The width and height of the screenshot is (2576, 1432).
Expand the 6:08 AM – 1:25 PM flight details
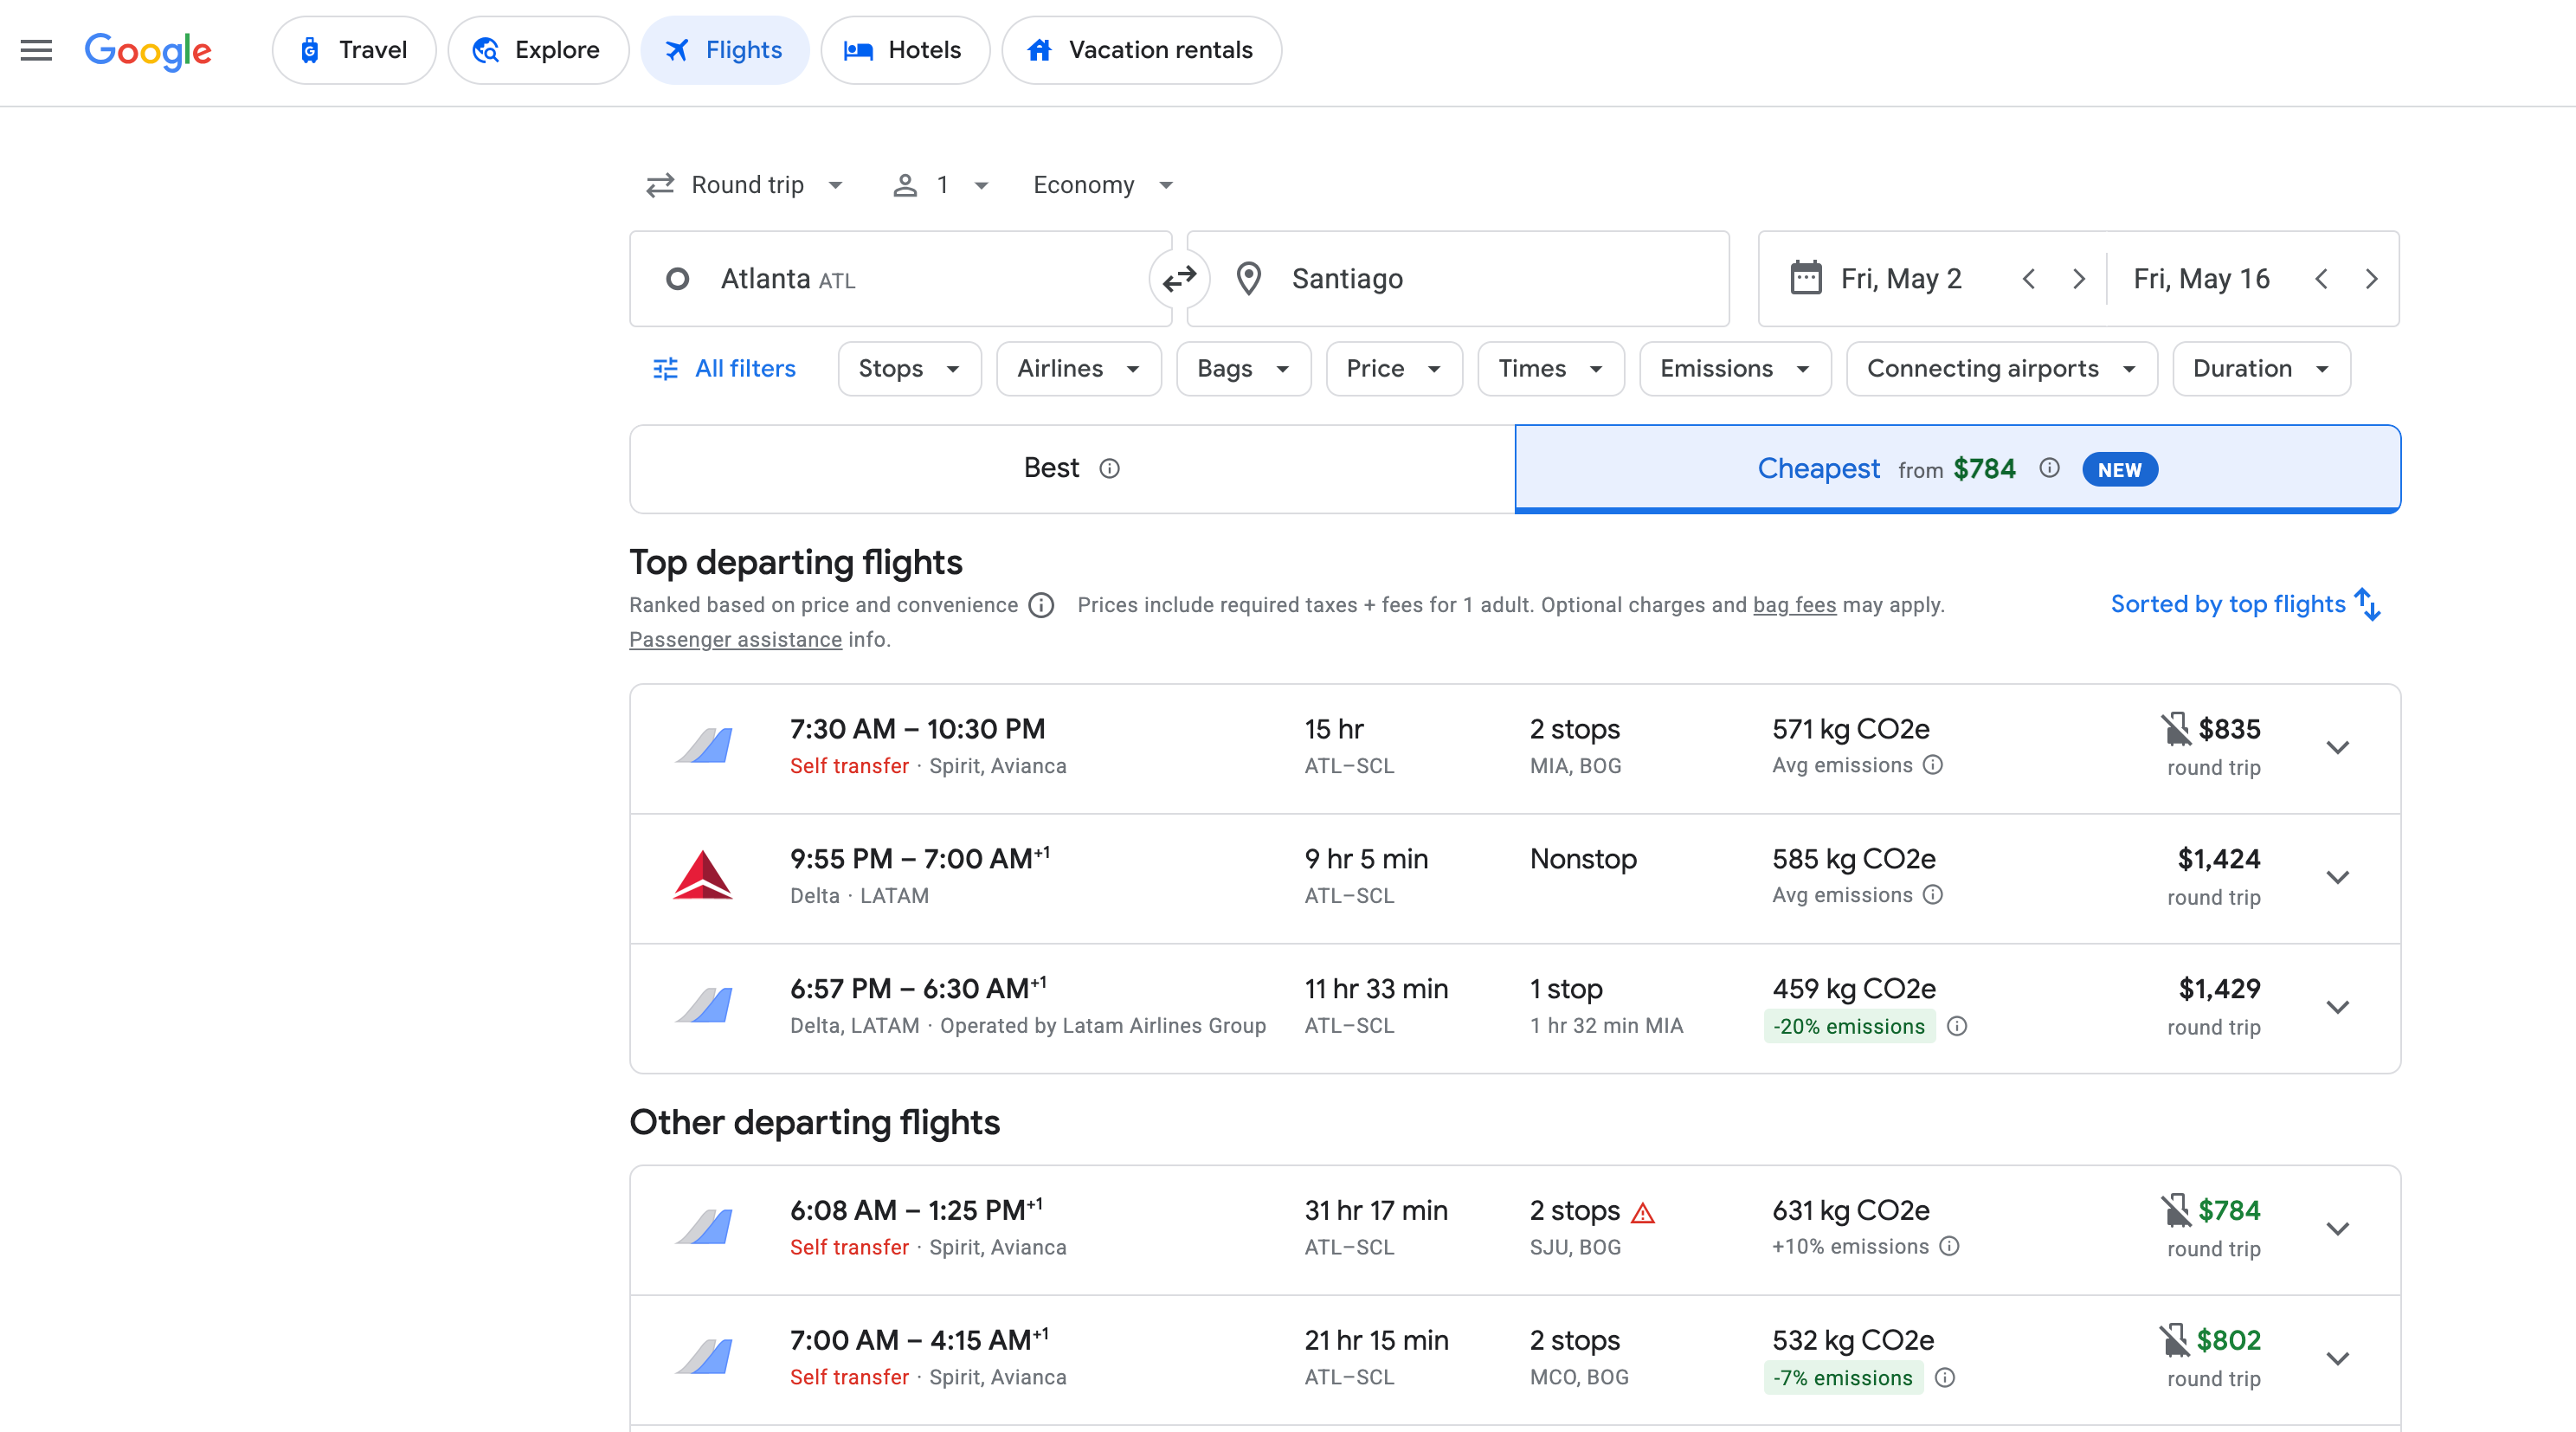[x=2337, y=1229]
